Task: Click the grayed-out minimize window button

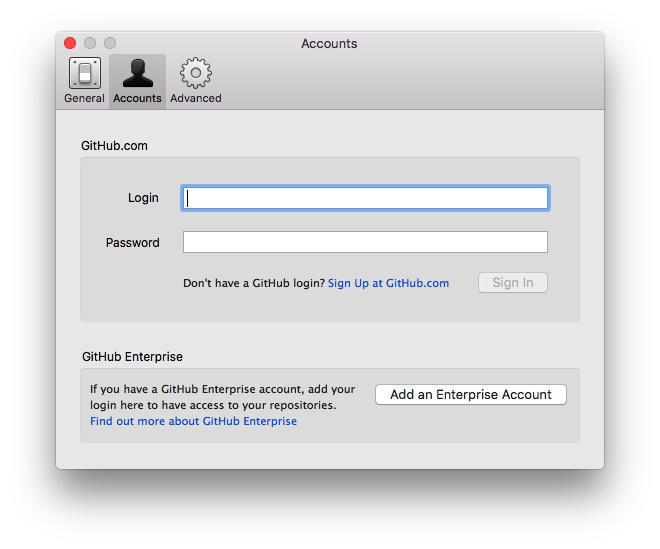Action: [x=90, y=43]
